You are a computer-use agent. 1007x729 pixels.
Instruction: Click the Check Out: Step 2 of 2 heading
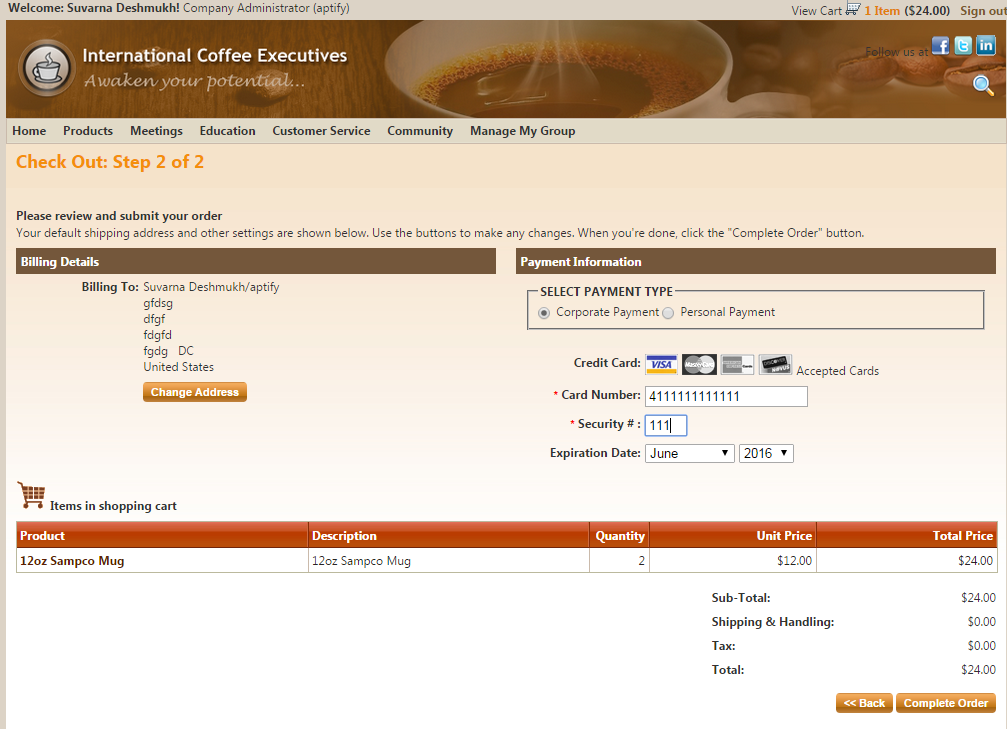[x=110, y=162]
